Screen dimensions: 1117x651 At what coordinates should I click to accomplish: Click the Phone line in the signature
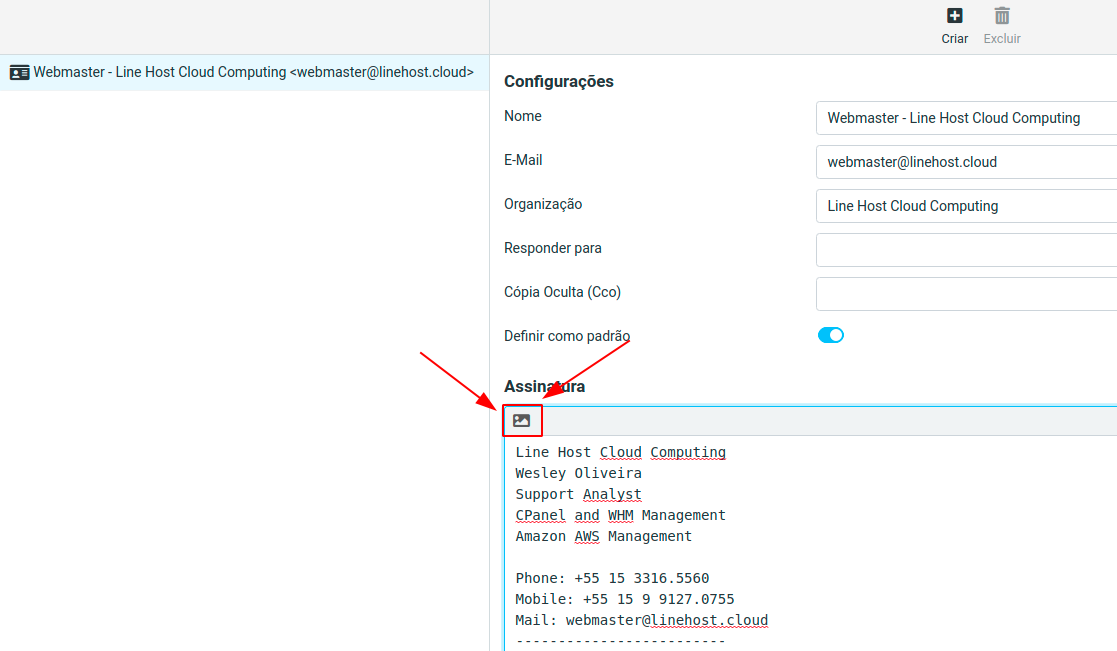click(612, 578)
